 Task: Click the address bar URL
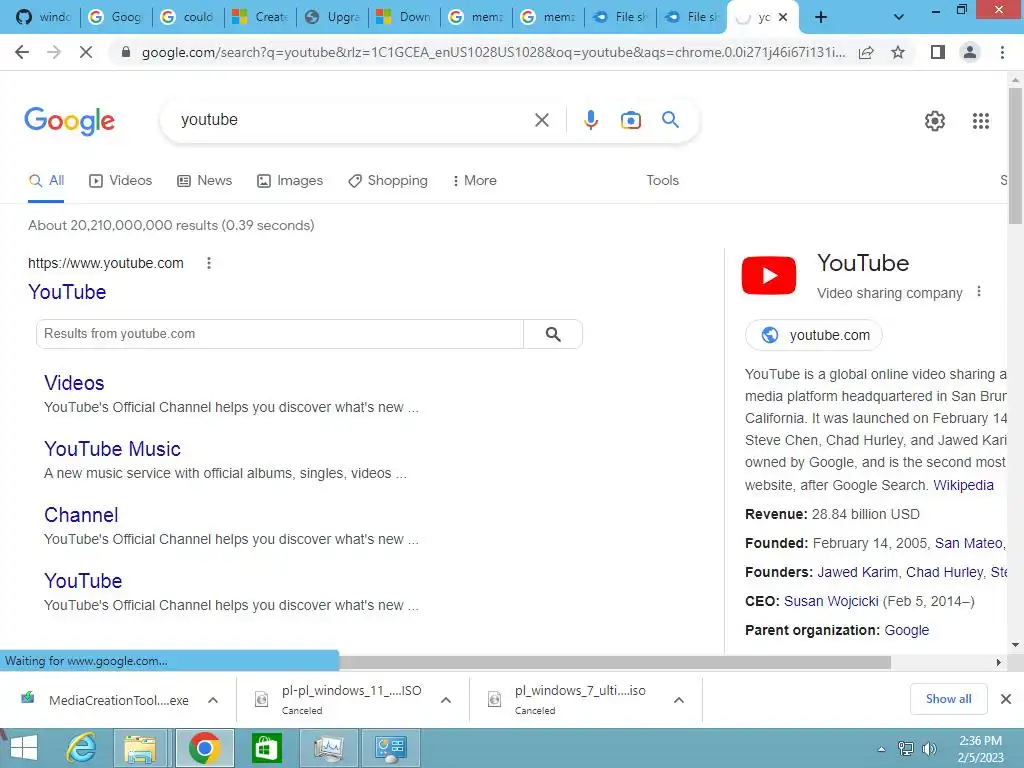493,52
